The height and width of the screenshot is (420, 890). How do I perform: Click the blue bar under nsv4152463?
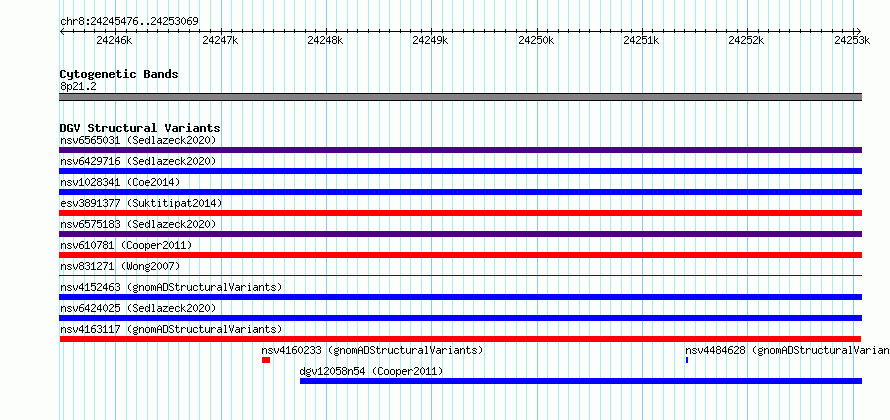pos(460,297)
